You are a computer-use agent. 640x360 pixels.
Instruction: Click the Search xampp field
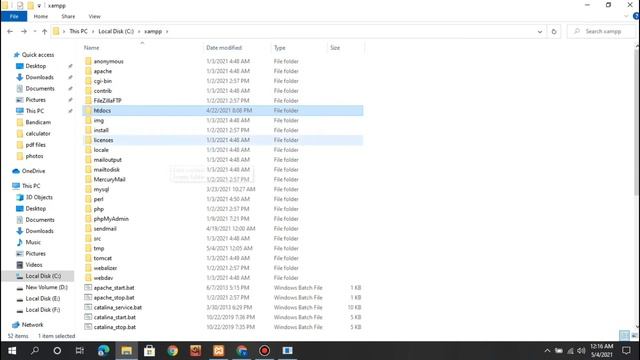pyautogui.click(x=602, y=31)
